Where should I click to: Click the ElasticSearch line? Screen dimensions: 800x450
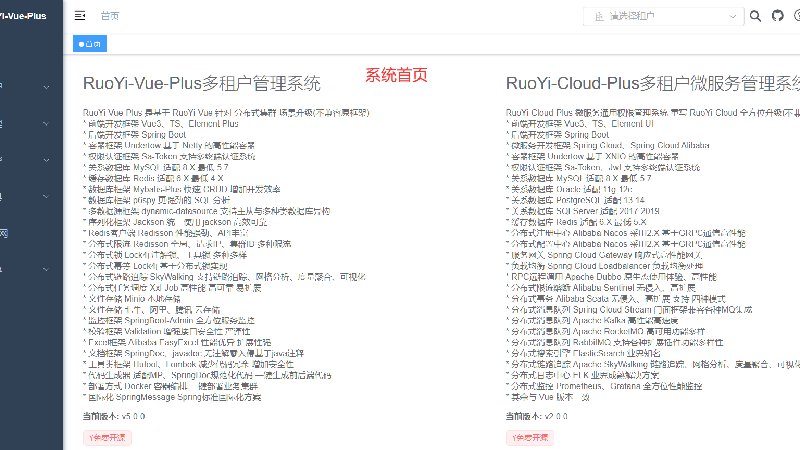pos(583,353)
